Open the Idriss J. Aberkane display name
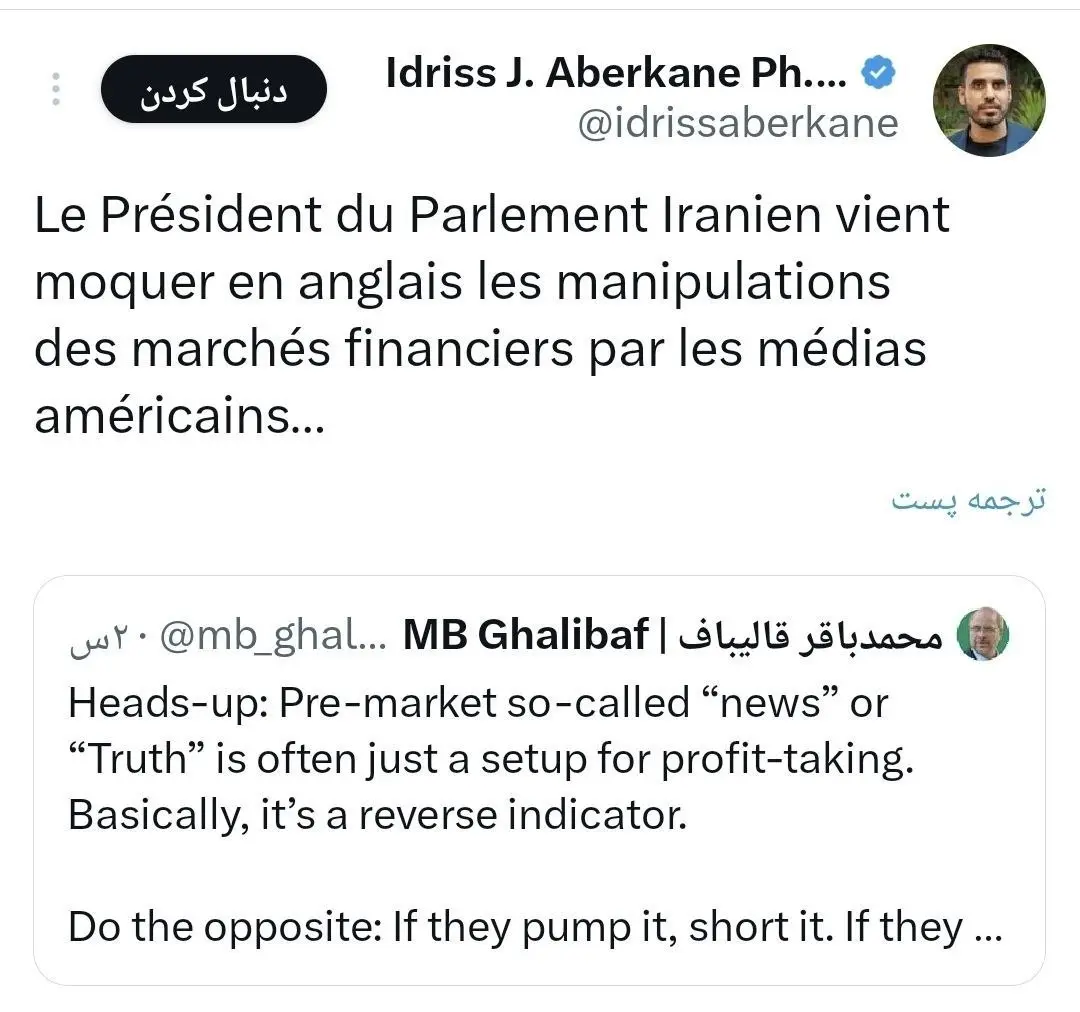Image resolution: width=1080 pixels, height=1012 pixels. (617, 75)
